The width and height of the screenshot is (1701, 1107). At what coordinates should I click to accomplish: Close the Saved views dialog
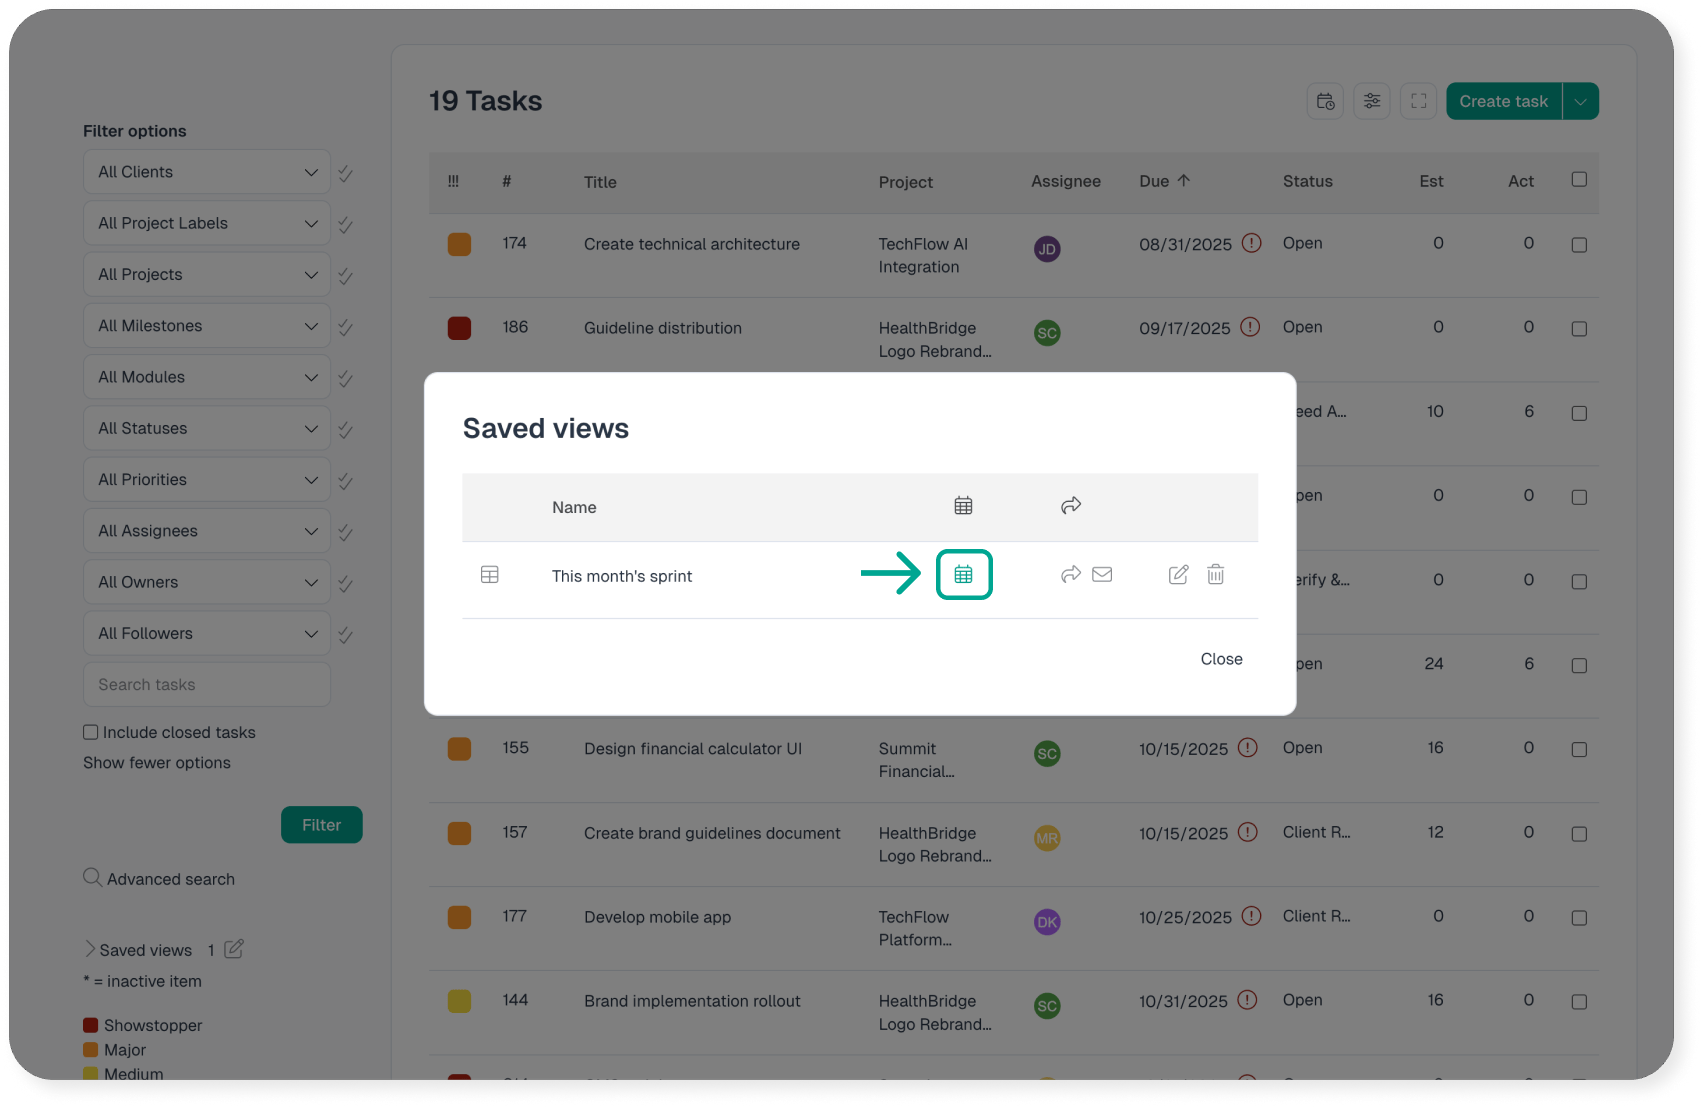coord(1221,659)
